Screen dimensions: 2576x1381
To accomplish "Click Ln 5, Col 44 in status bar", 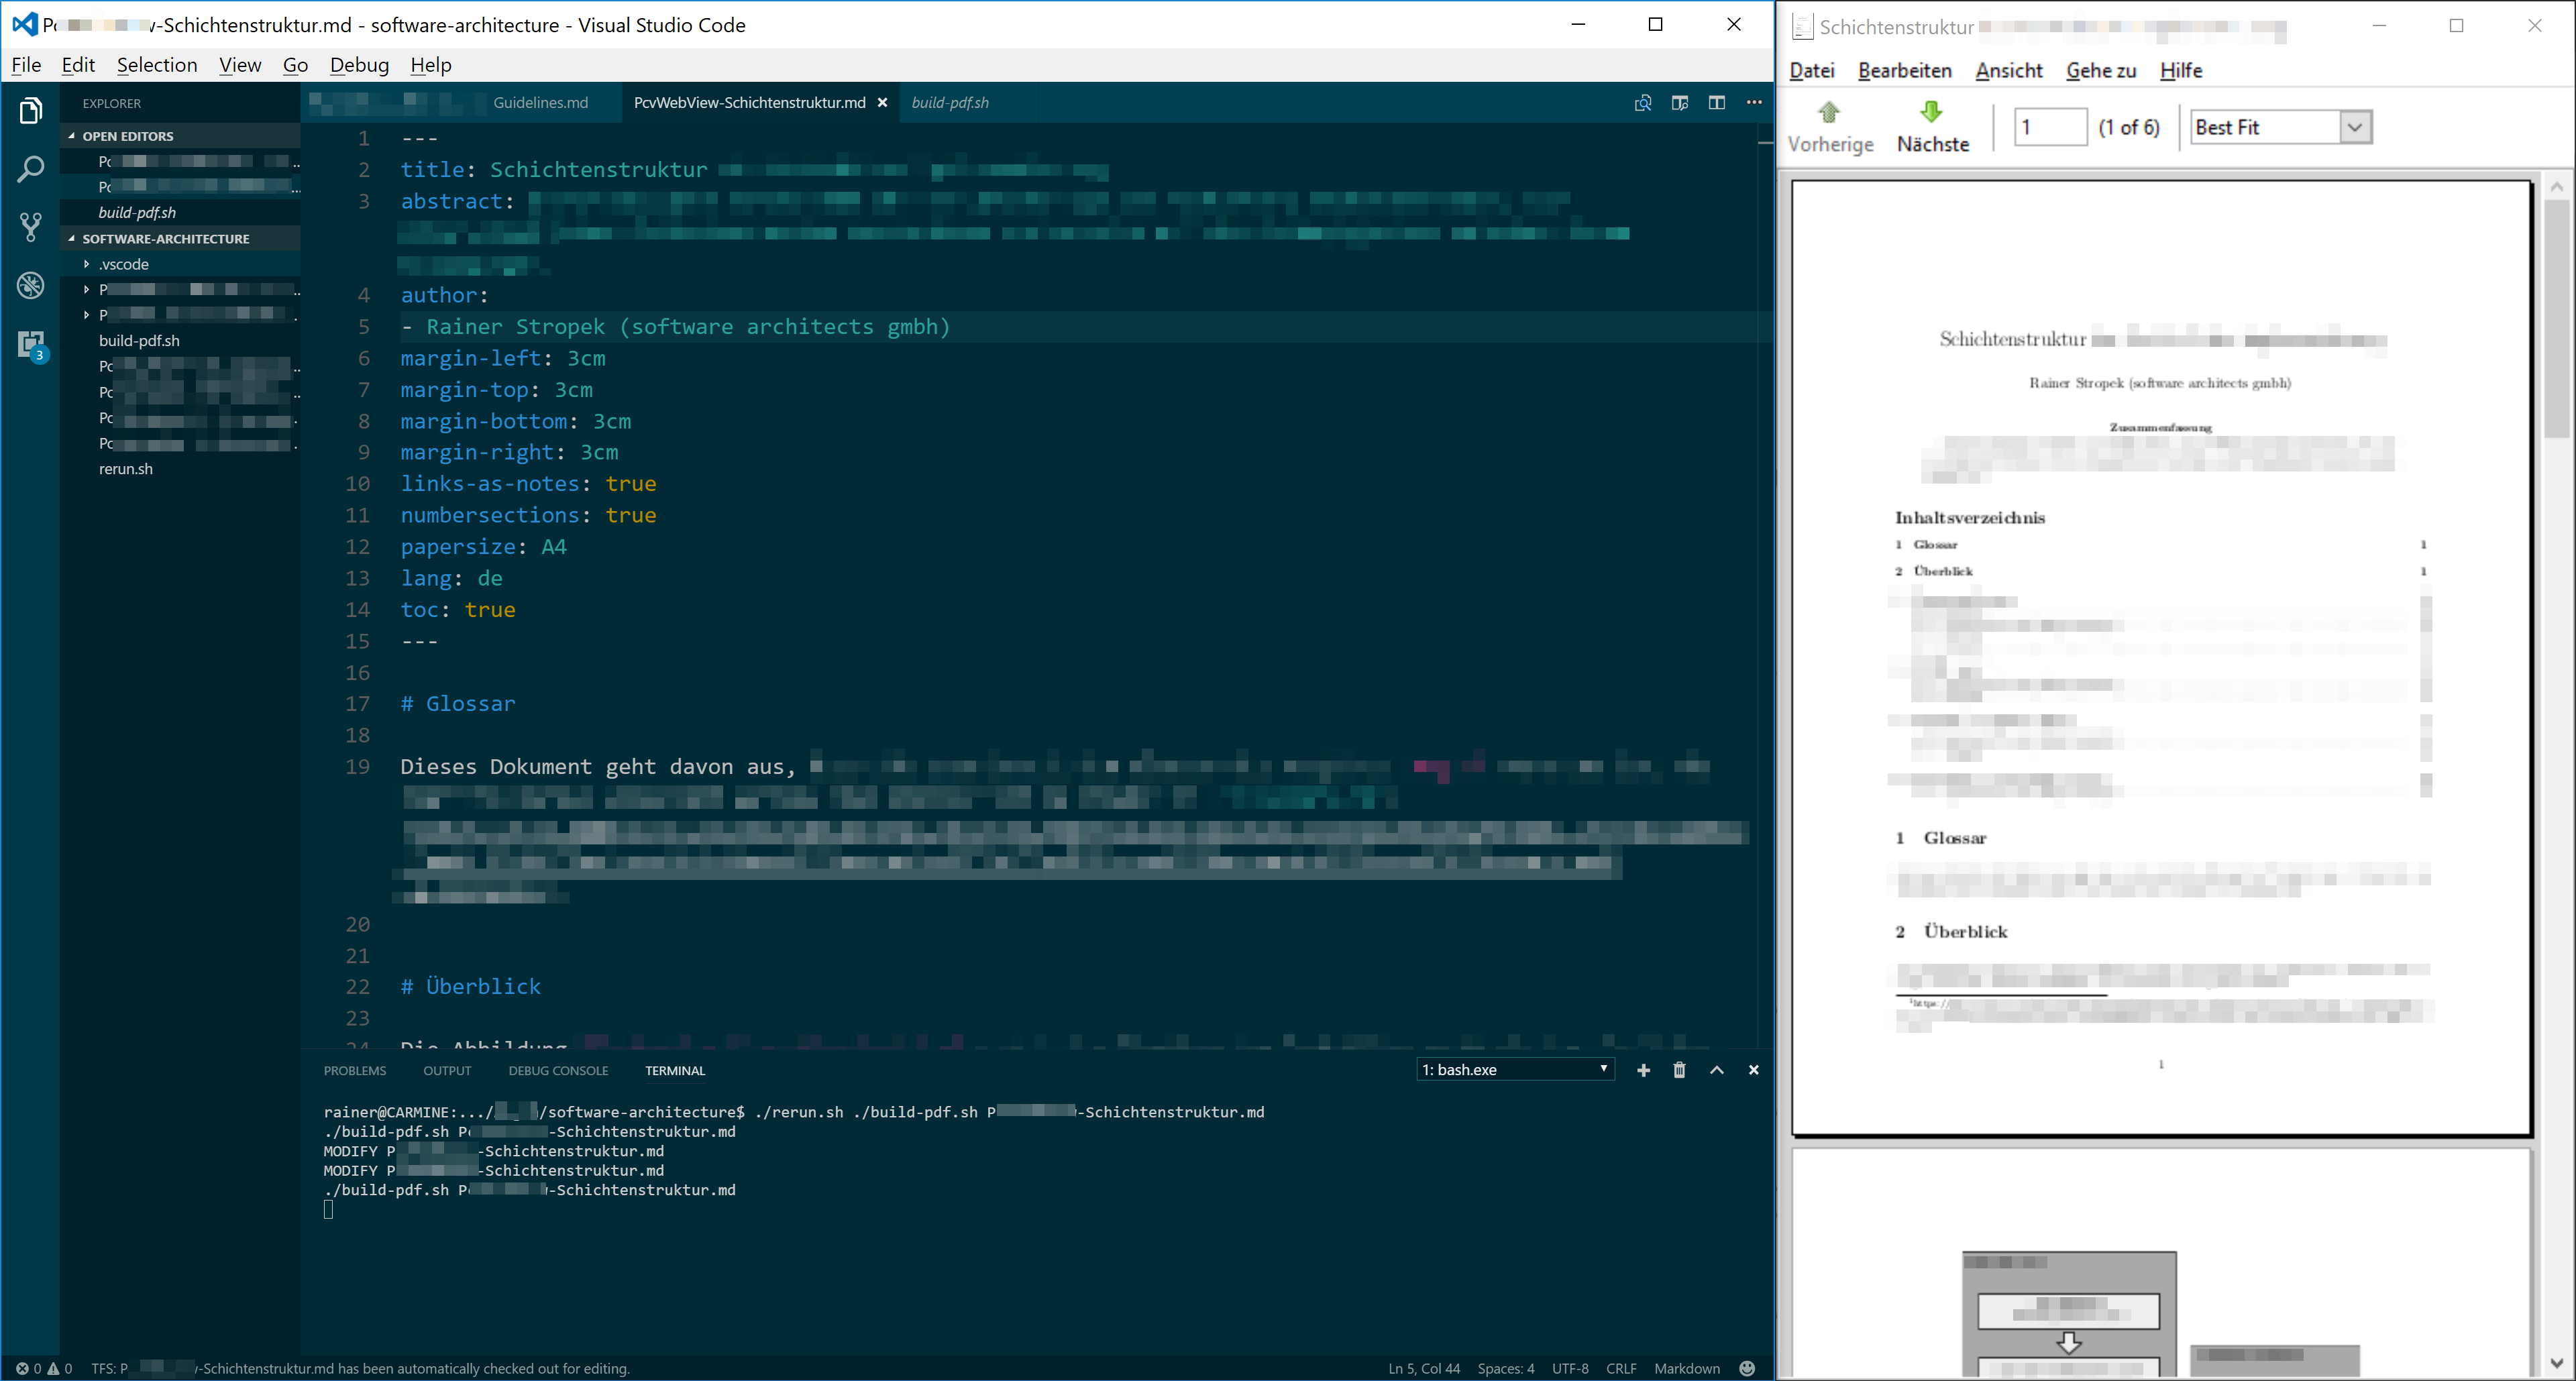I will click(1424, 1368).
